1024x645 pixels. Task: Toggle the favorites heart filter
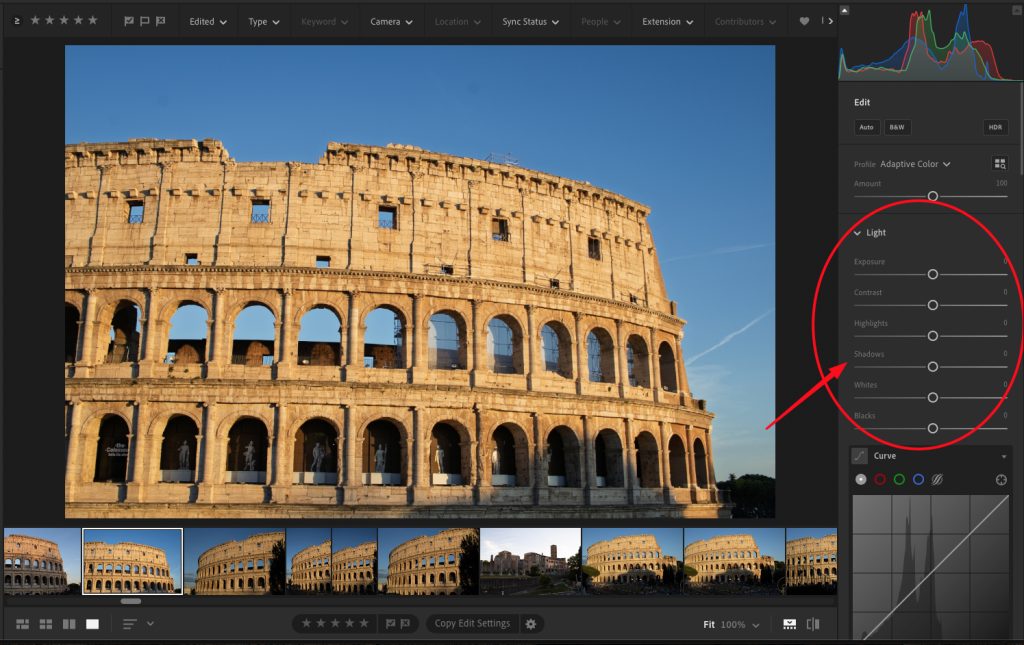point(804,21)
